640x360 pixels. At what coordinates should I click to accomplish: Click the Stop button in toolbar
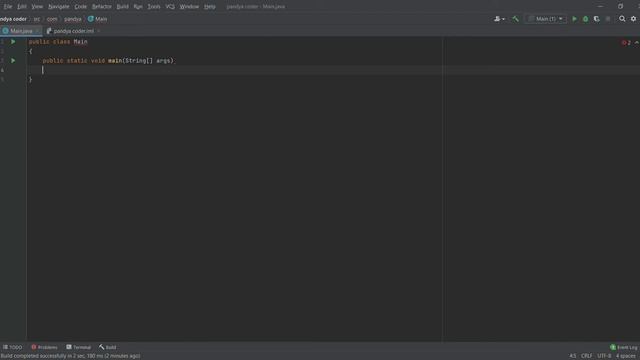608,19
